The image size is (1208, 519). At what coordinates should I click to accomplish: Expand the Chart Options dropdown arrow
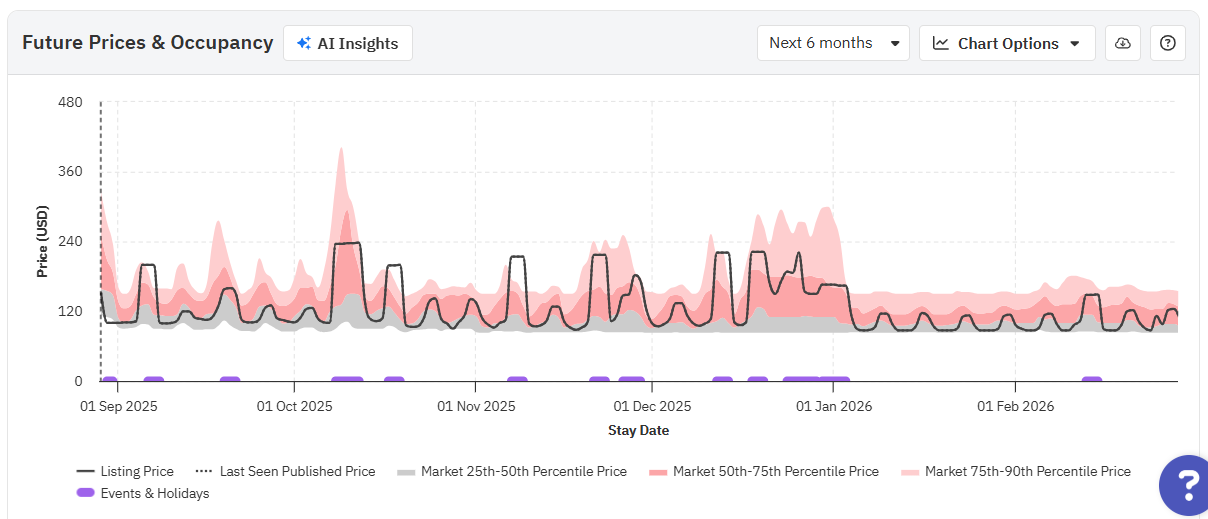1075,44
